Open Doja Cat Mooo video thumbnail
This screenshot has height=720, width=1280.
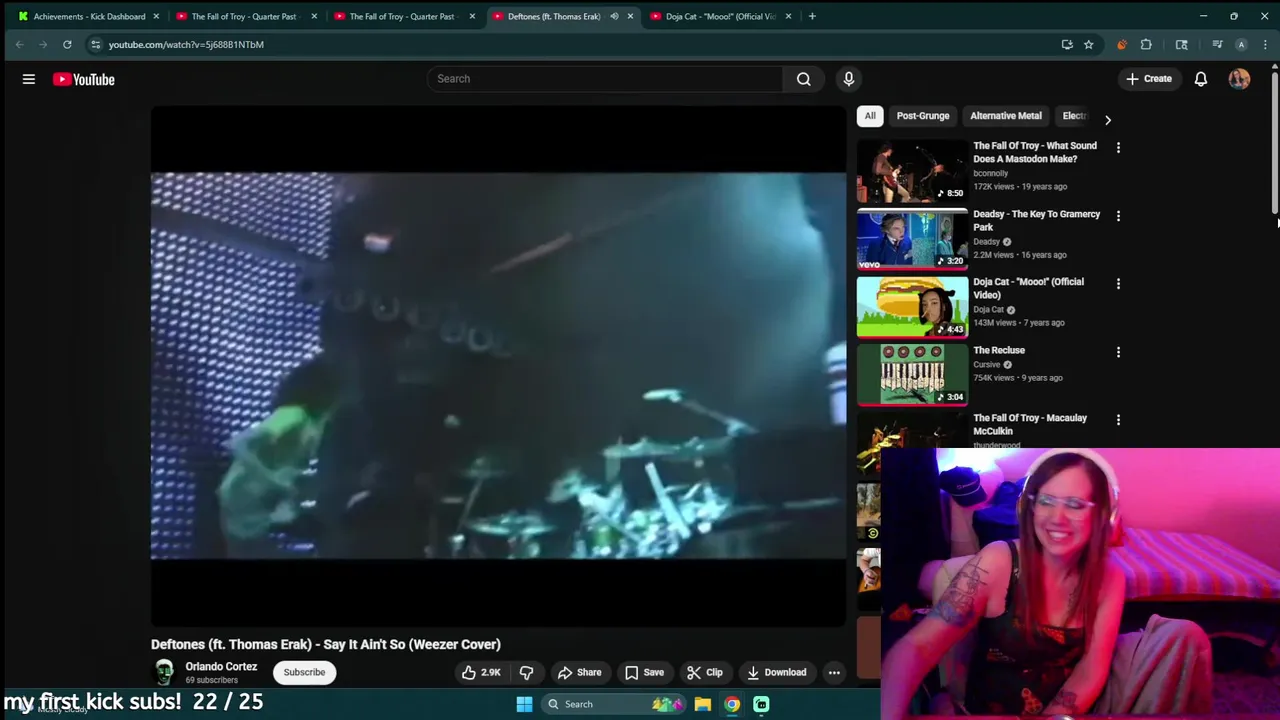[912, 306]
